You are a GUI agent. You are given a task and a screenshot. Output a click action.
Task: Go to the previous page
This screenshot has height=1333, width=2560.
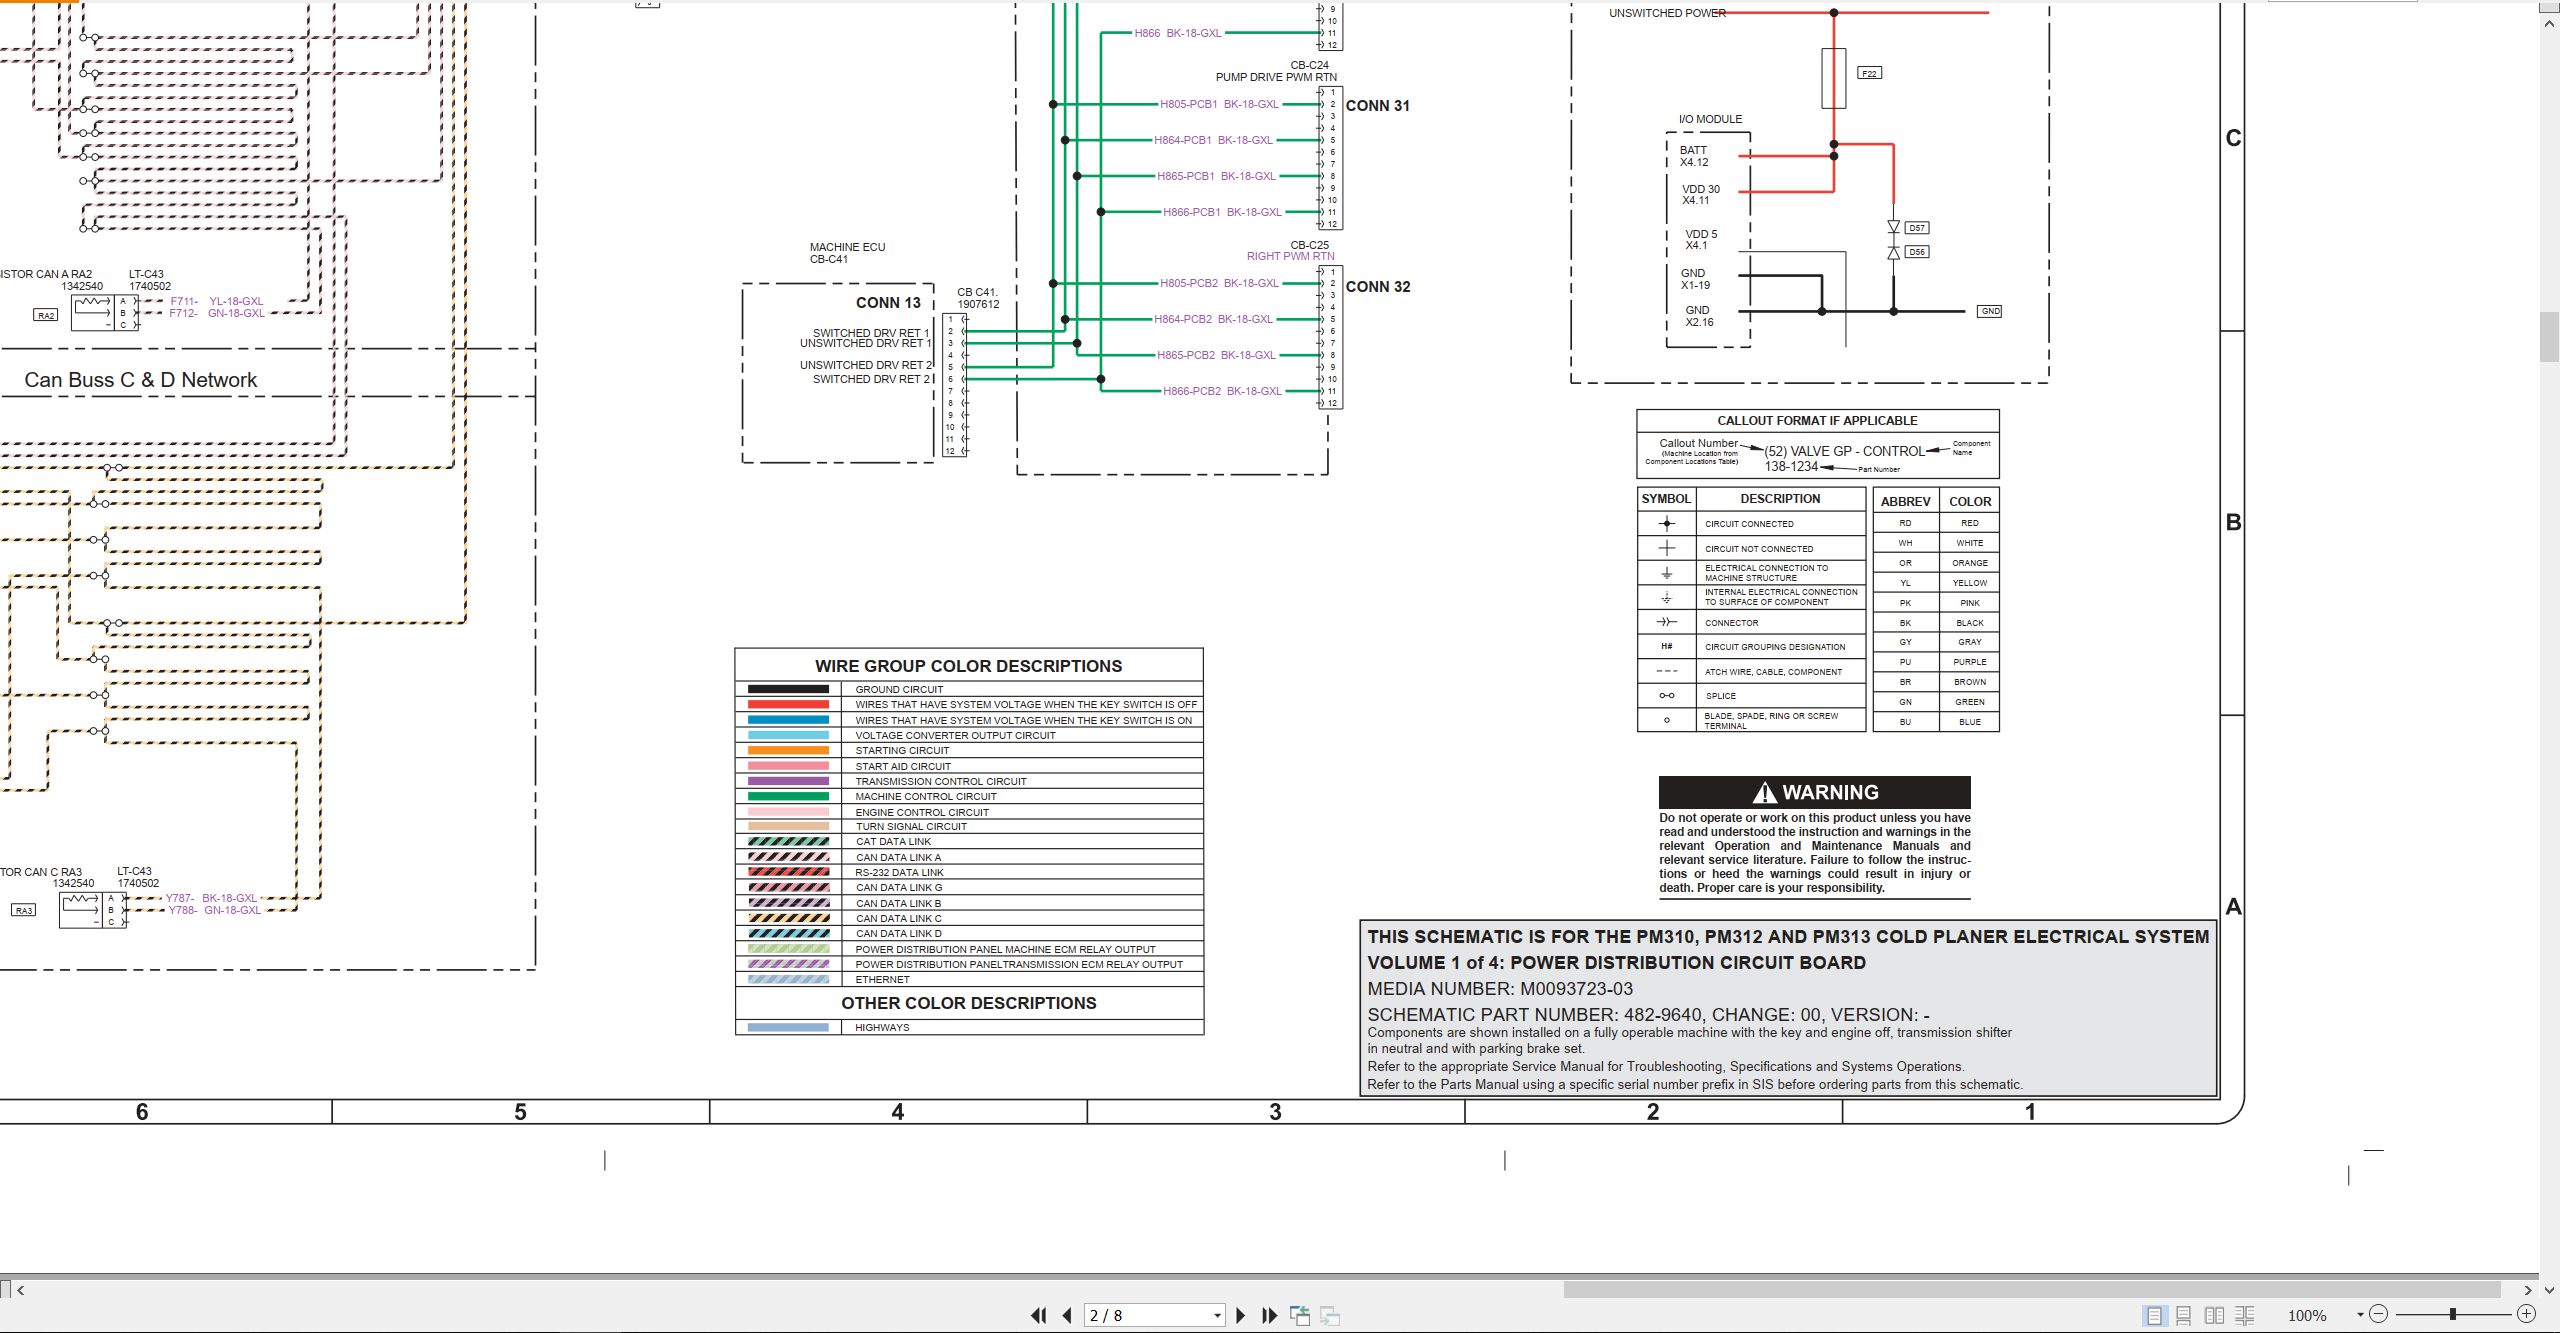pos(1067,1316)
